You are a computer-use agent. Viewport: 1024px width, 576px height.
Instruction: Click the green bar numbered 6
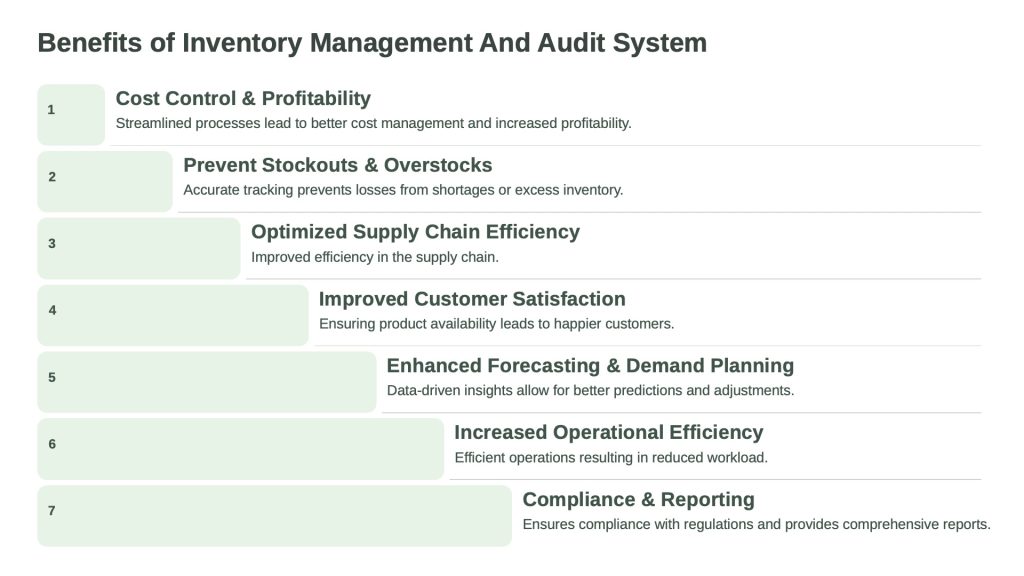point(240,449)
